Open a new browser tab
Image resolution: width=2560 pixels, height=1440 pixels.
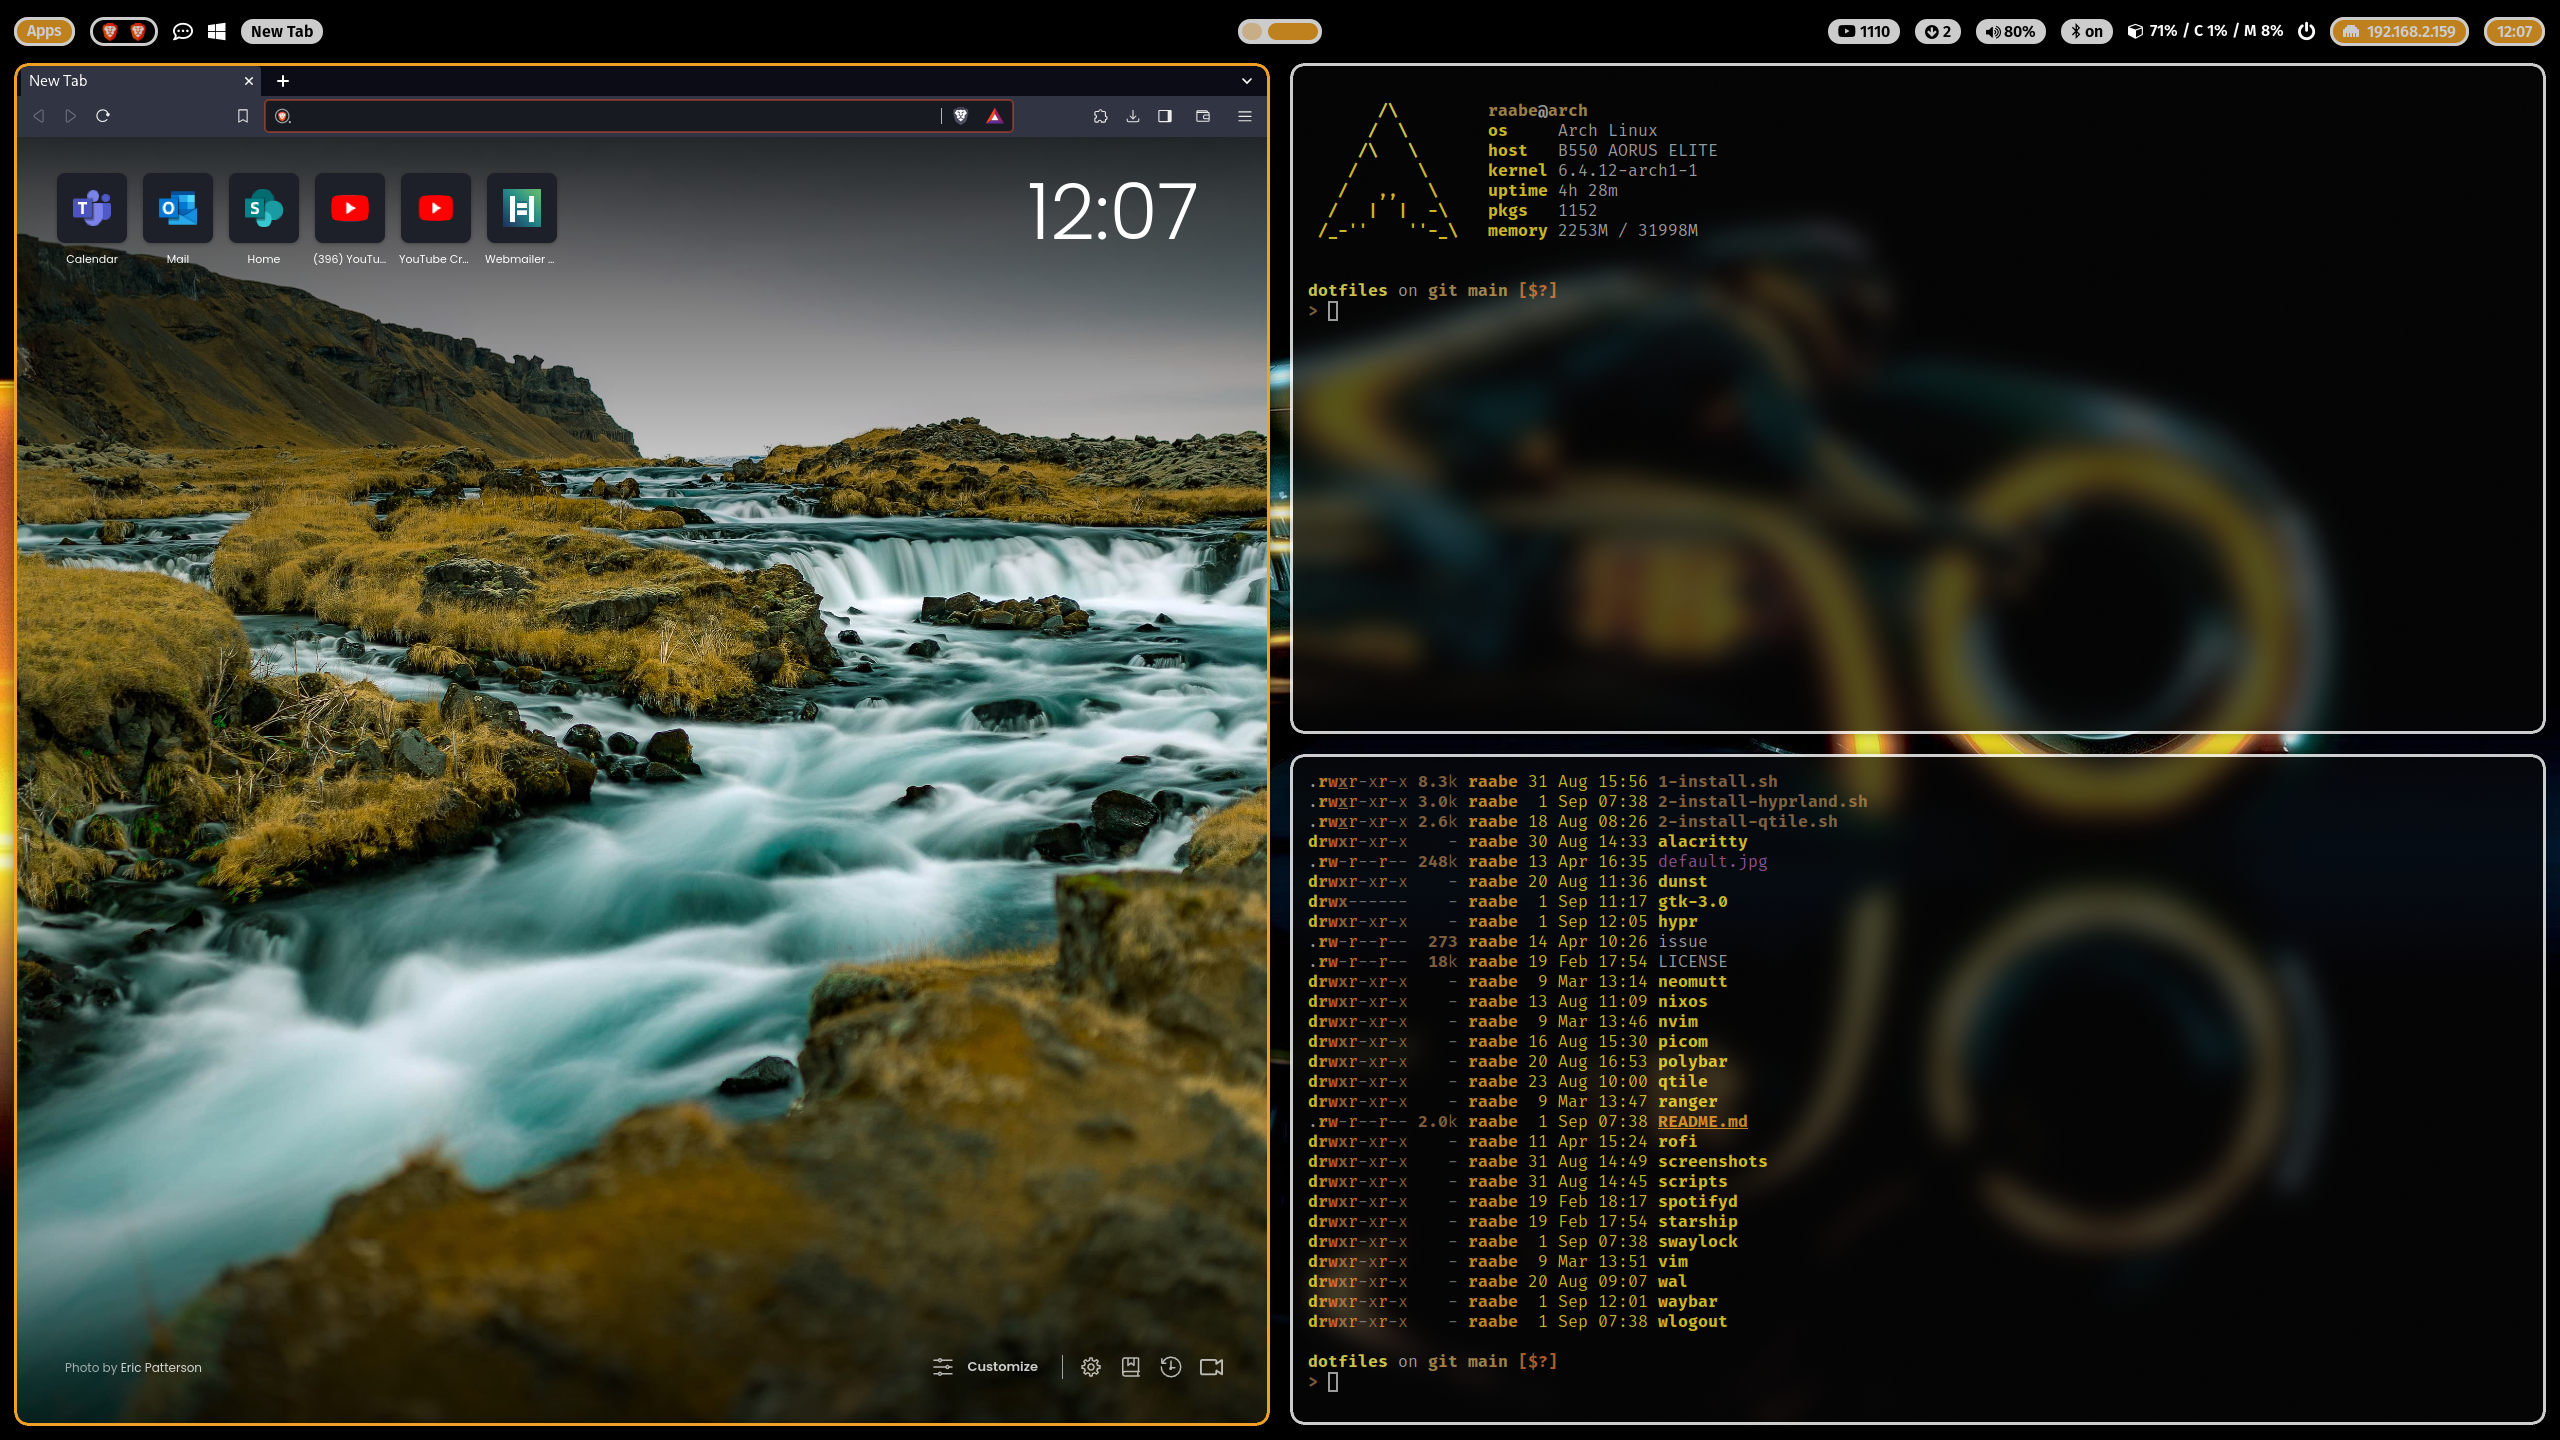283,81
